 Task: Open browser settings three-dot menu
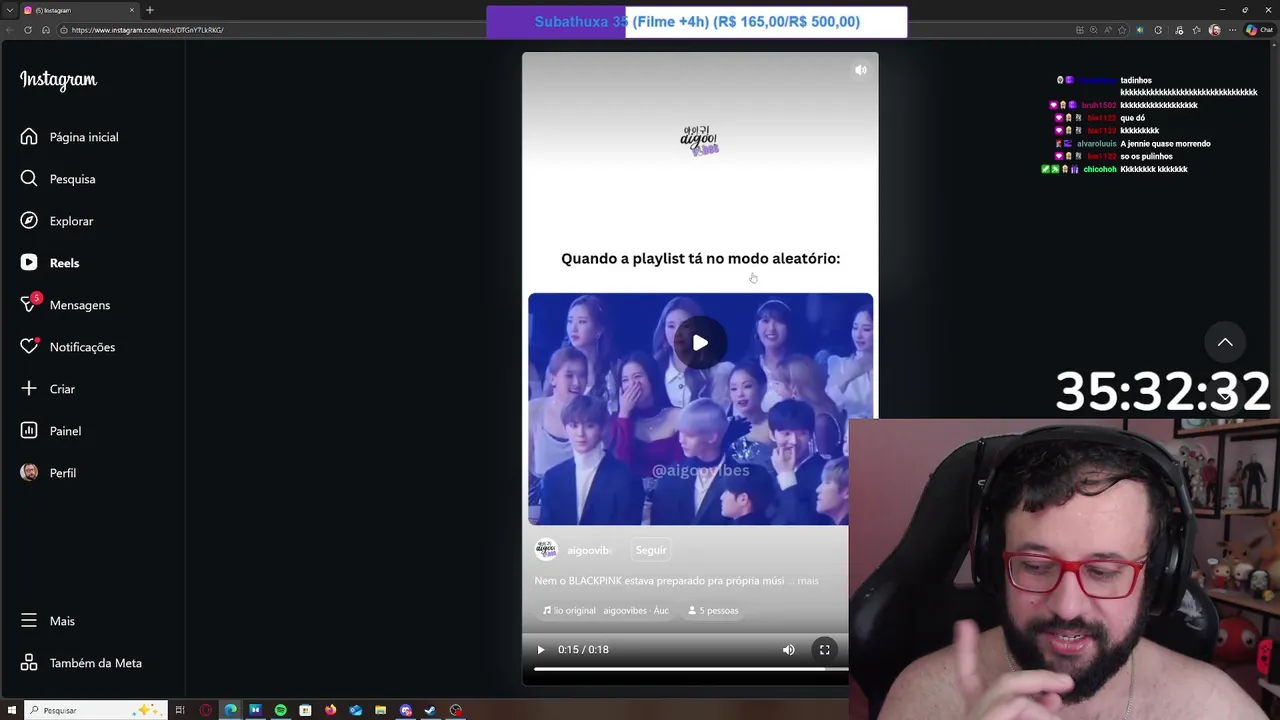(1232, 30)
